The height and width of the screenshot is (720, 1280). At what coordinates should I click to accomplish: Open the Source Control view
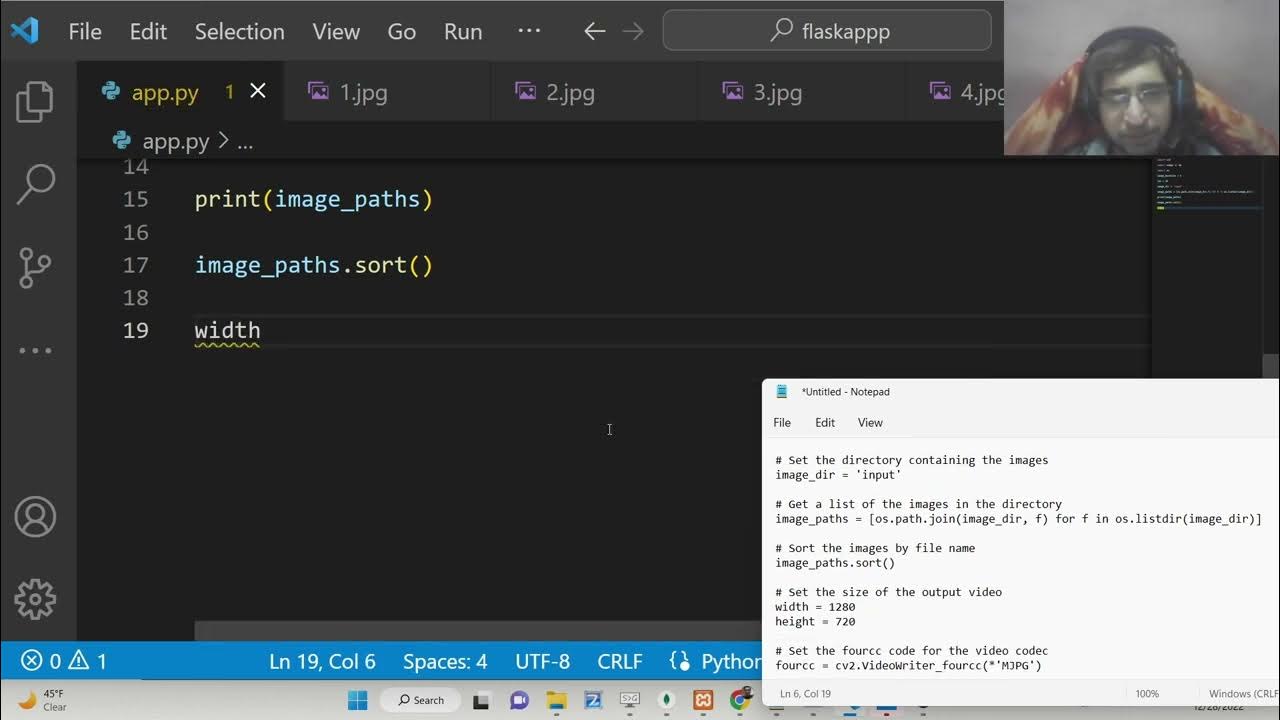(36, 267)
